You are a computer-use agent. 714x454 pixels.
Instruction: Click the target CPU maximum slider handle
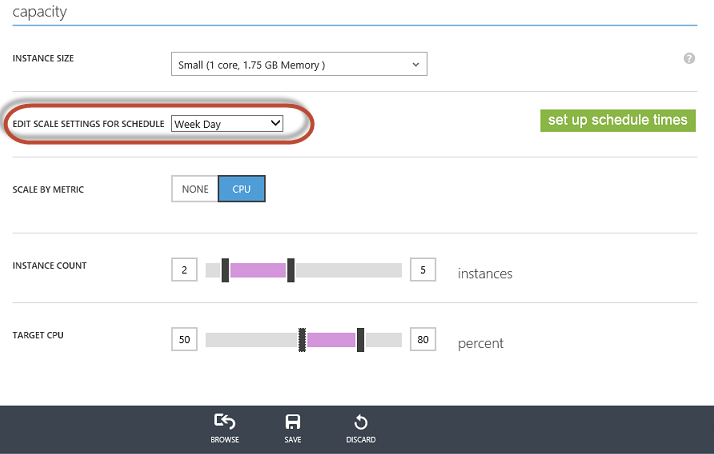[x=360, y=340]
